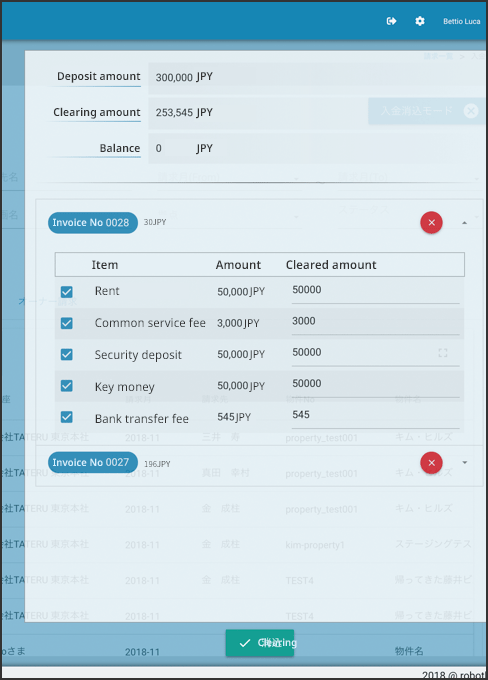The height and width of the screenshot is (680, 488).
Task: Click the Invoice No 0028 badge
Action: point(93,222)
